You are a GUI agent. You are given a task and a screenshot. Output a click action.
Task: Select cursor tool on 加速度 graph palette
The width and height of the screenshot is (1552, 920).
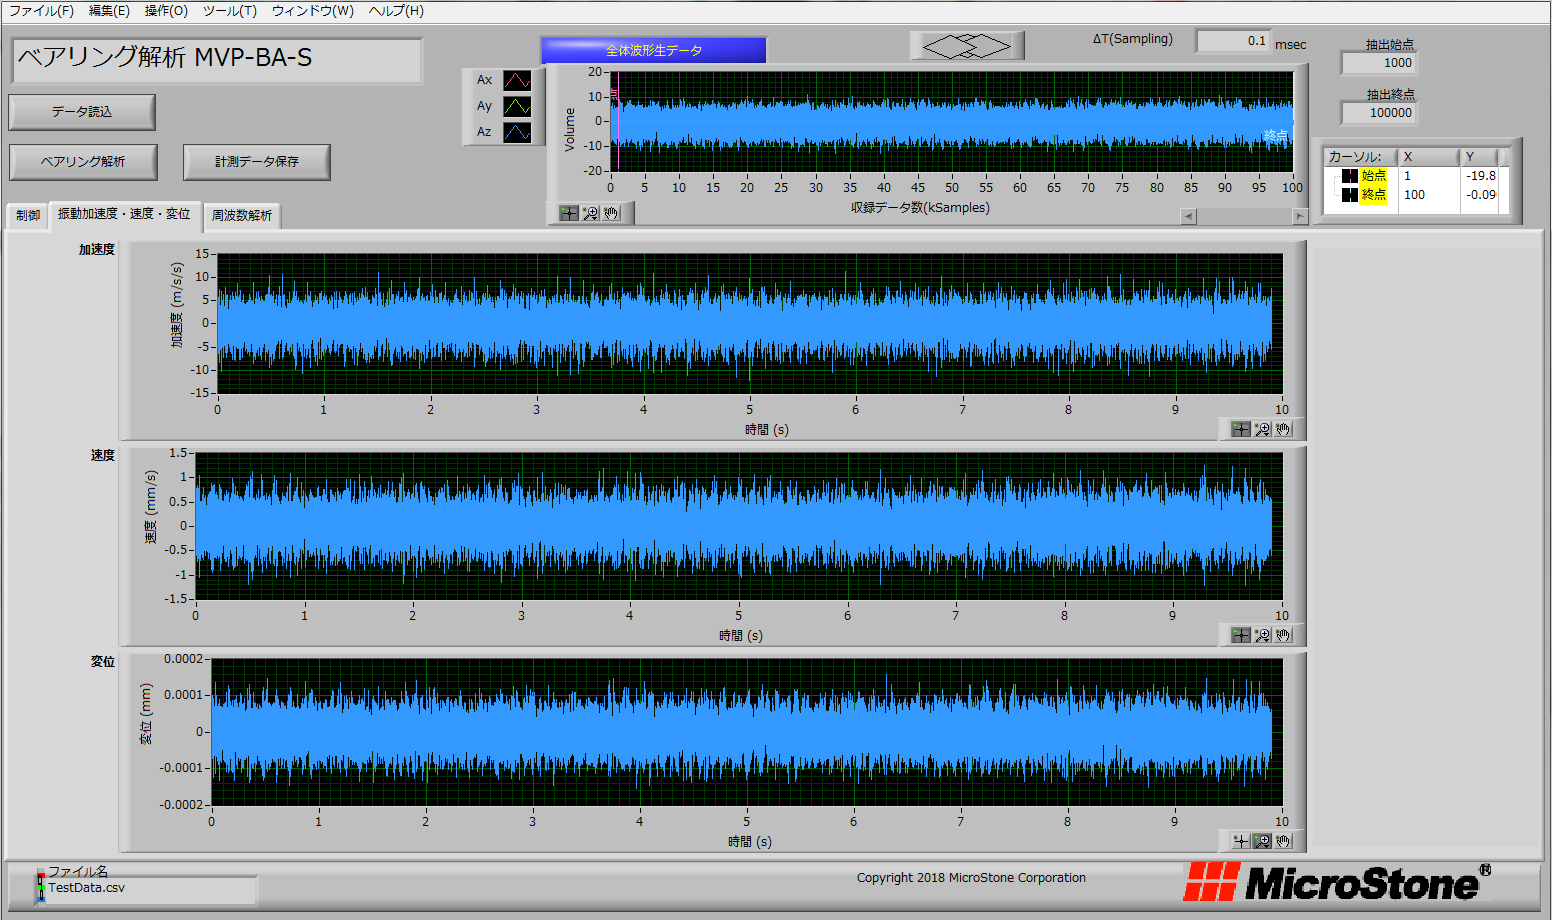click(1241, 429)
